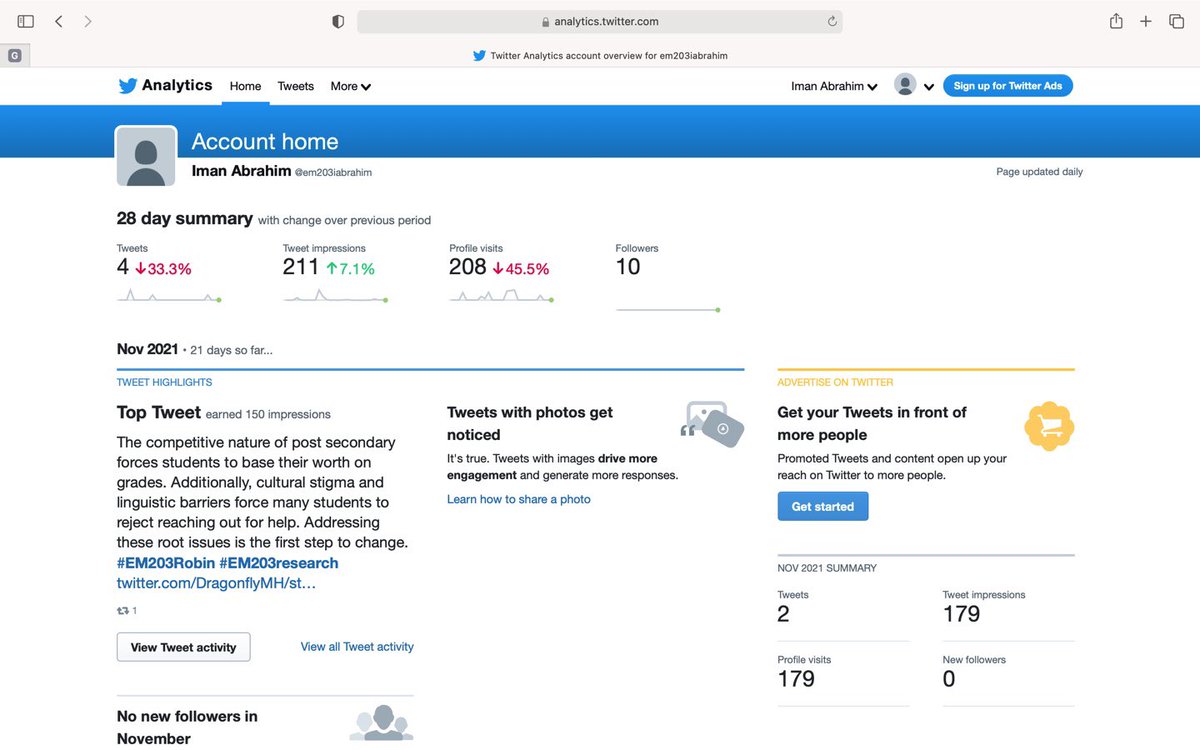
Task: Click Nov 2021 summary New followers 0
Action: click(949, 679)
